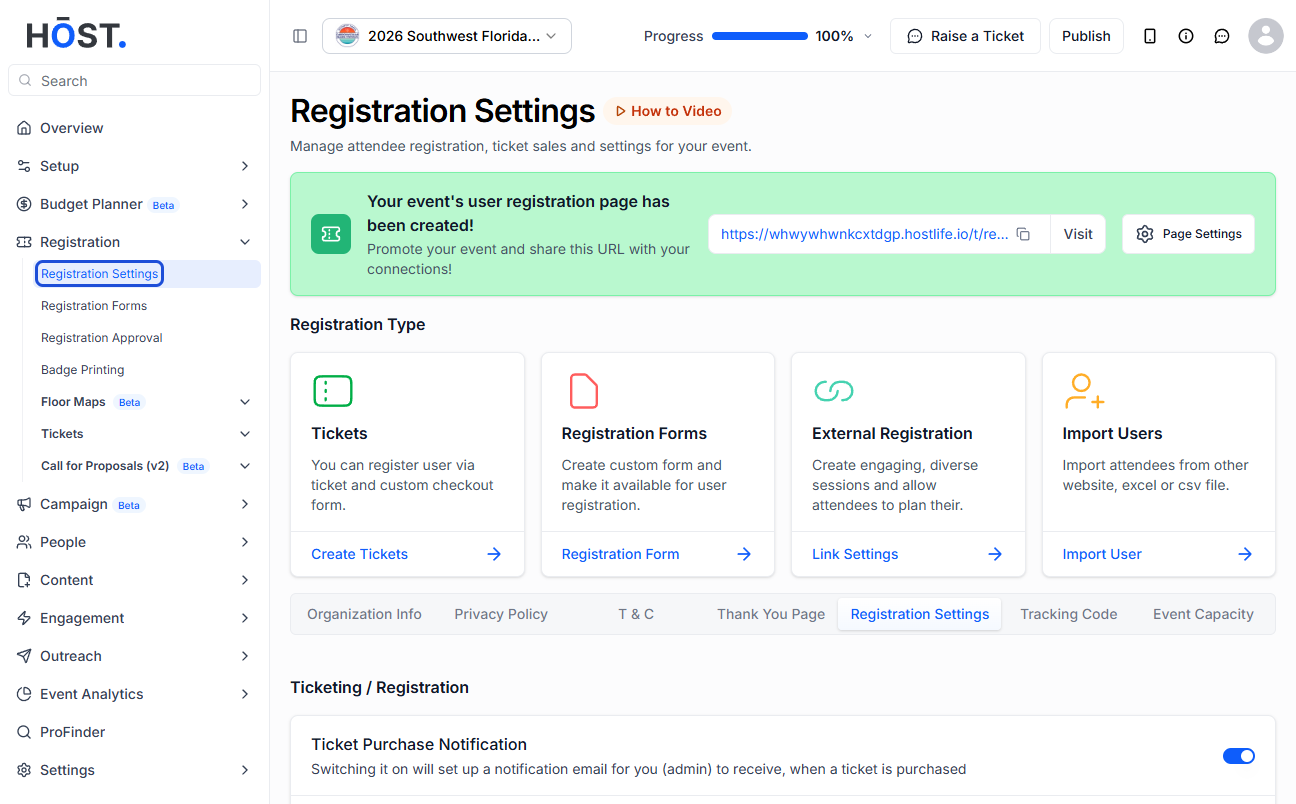Switch to Thank You Page tab
This screenshot has width=1296, height=804.
pyautogui.click(x=771, y=614)
